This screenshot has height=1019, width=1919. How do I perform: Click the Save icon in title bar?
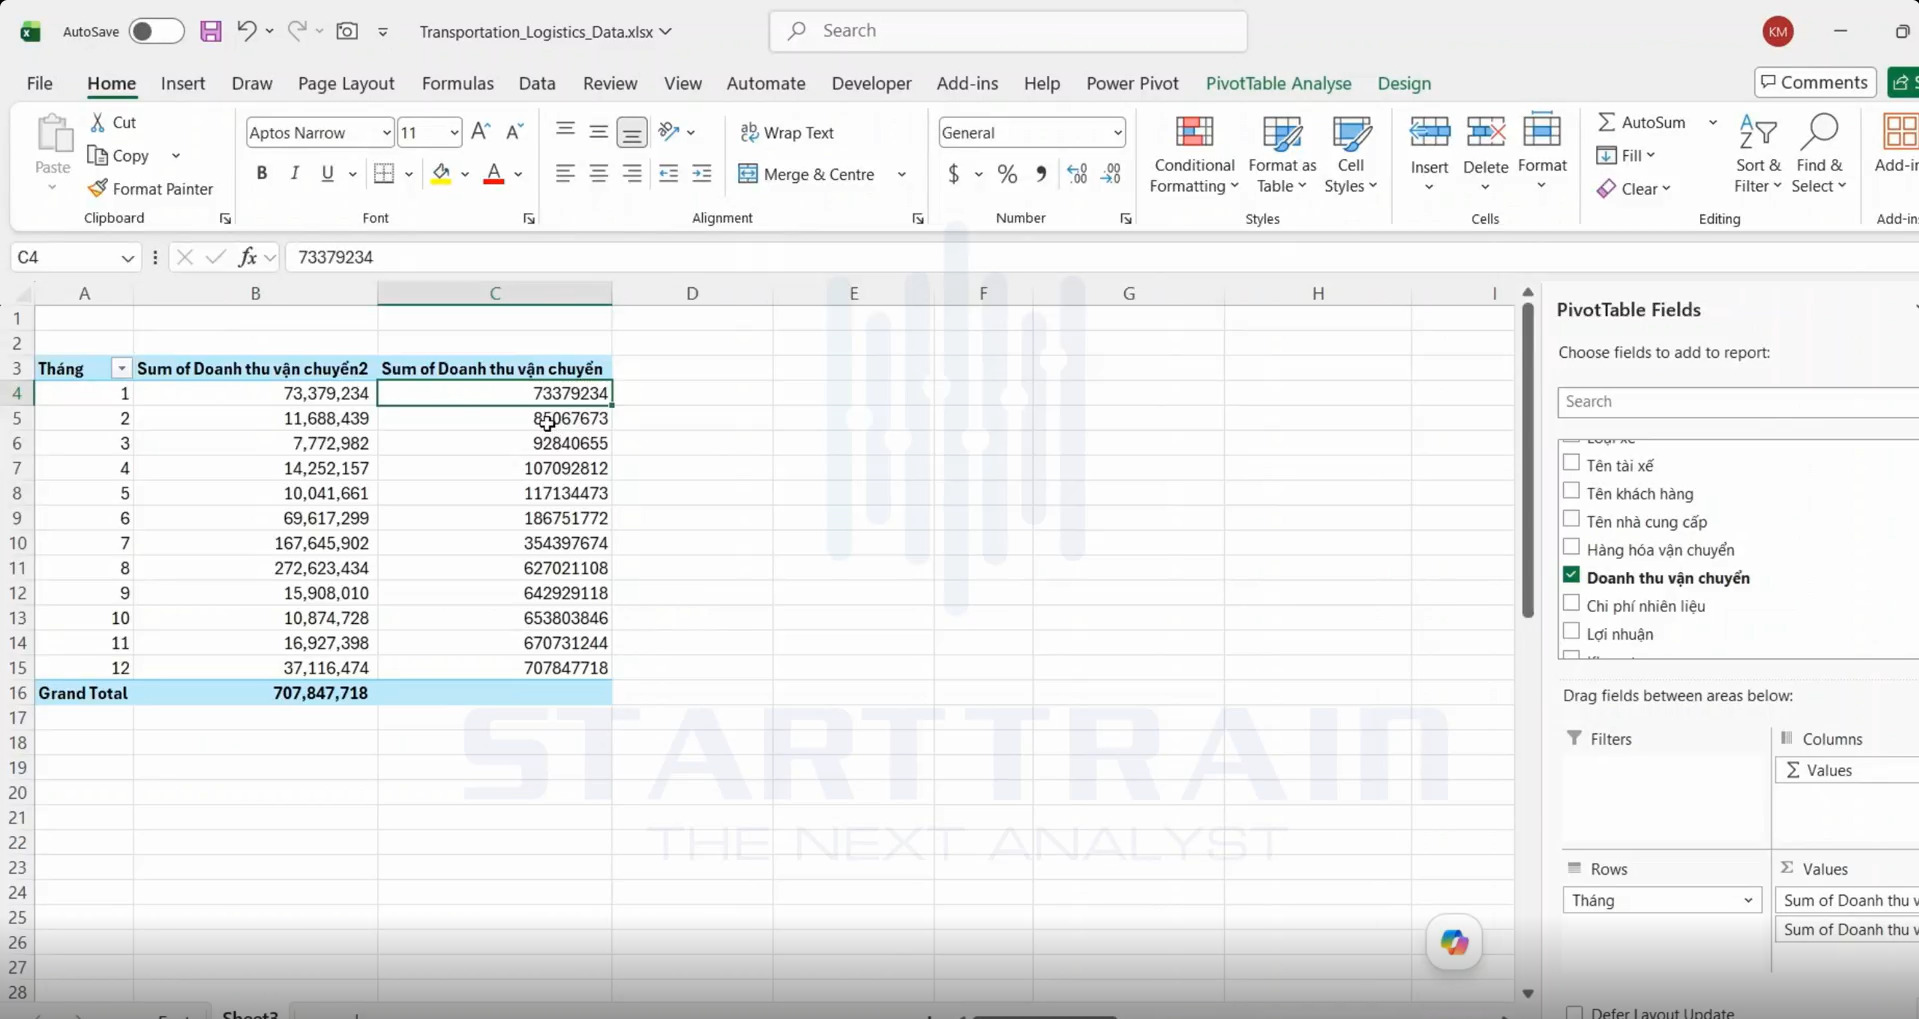[x=210, y=31]
